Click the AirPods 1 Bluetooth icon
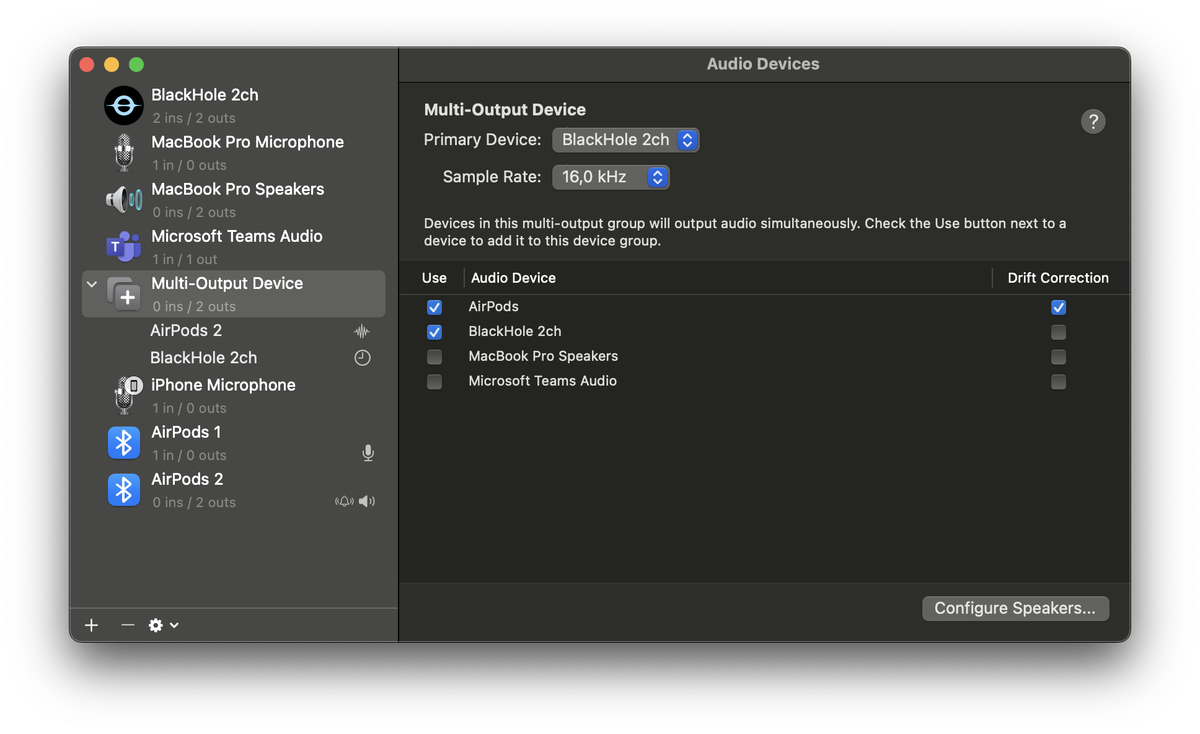Viewport: 1200px width, 734px height. pos(124,442)
